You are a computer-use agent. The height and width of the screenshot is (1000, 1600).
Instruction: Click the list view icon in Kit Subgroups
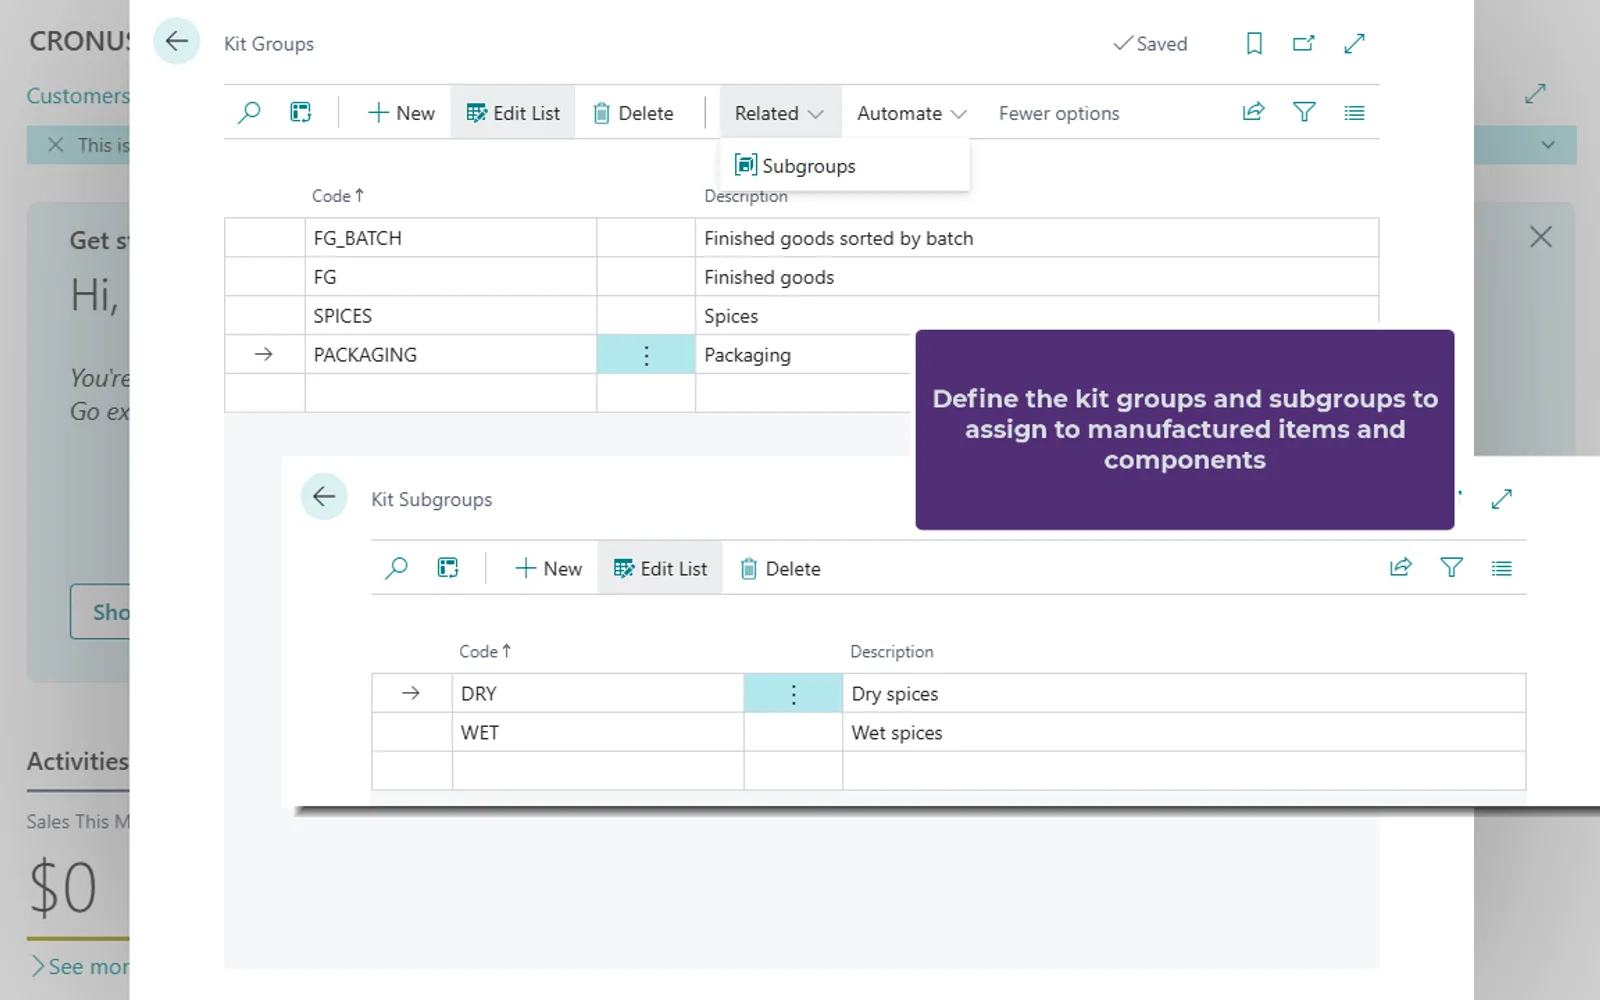[1501, 568]
